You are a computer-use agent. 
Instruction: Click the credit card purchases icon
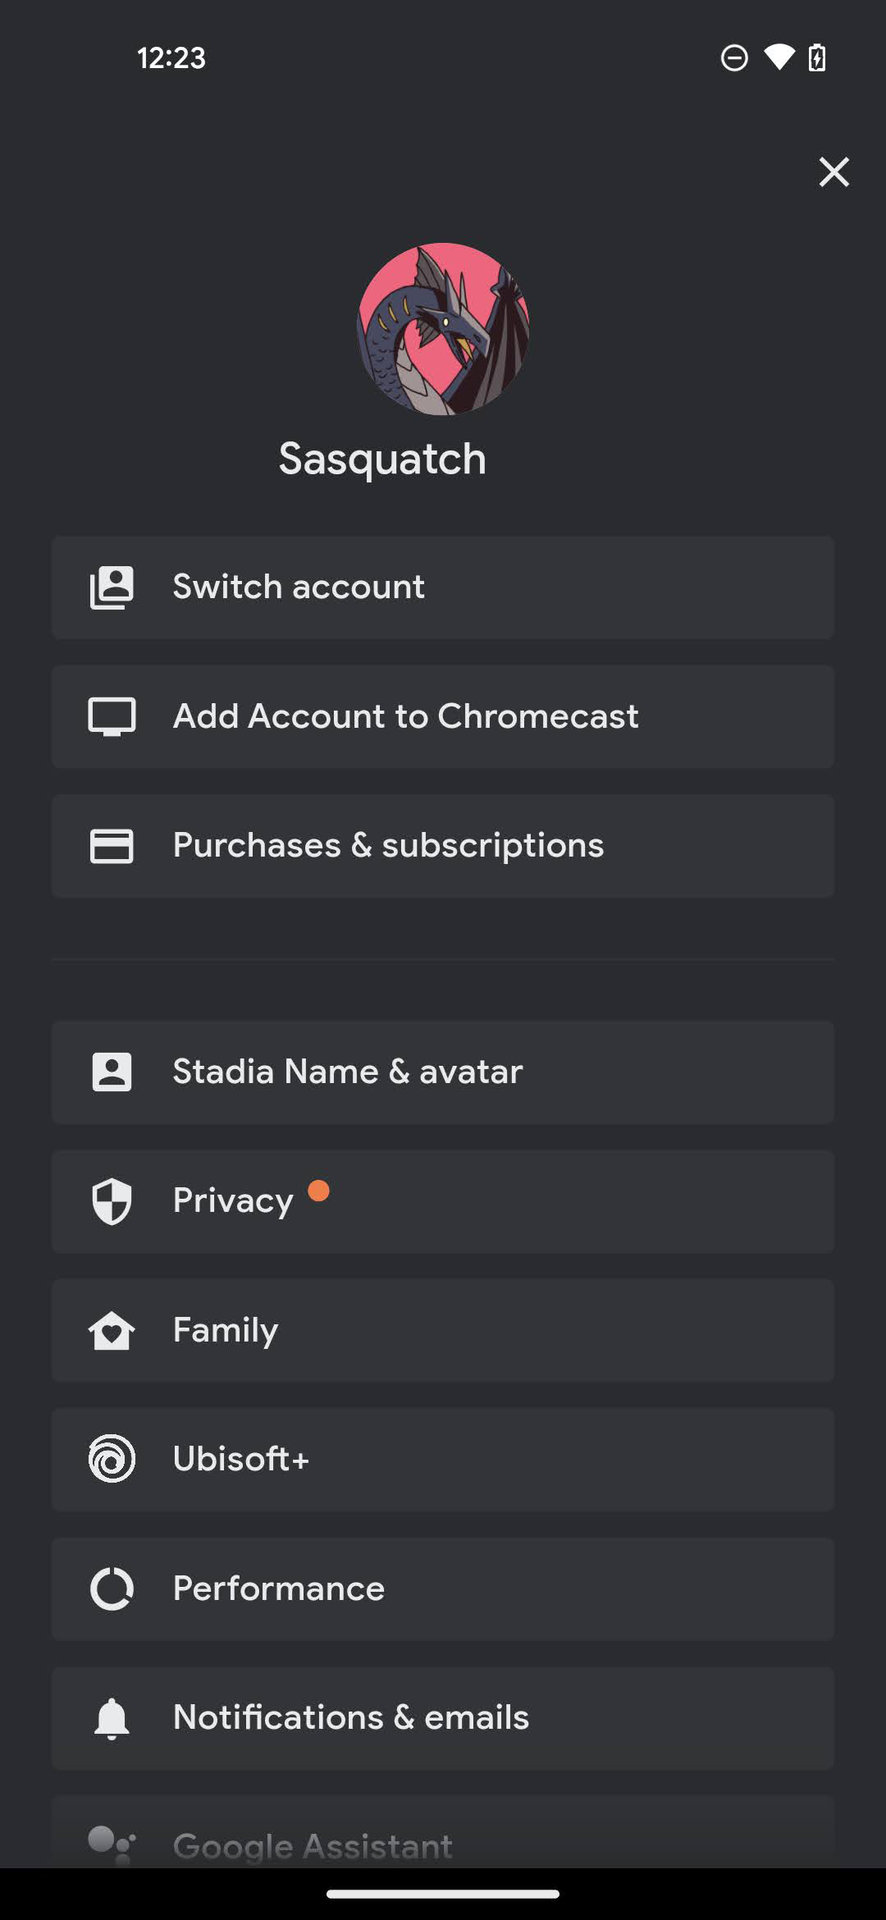click(x=111, y=846)
